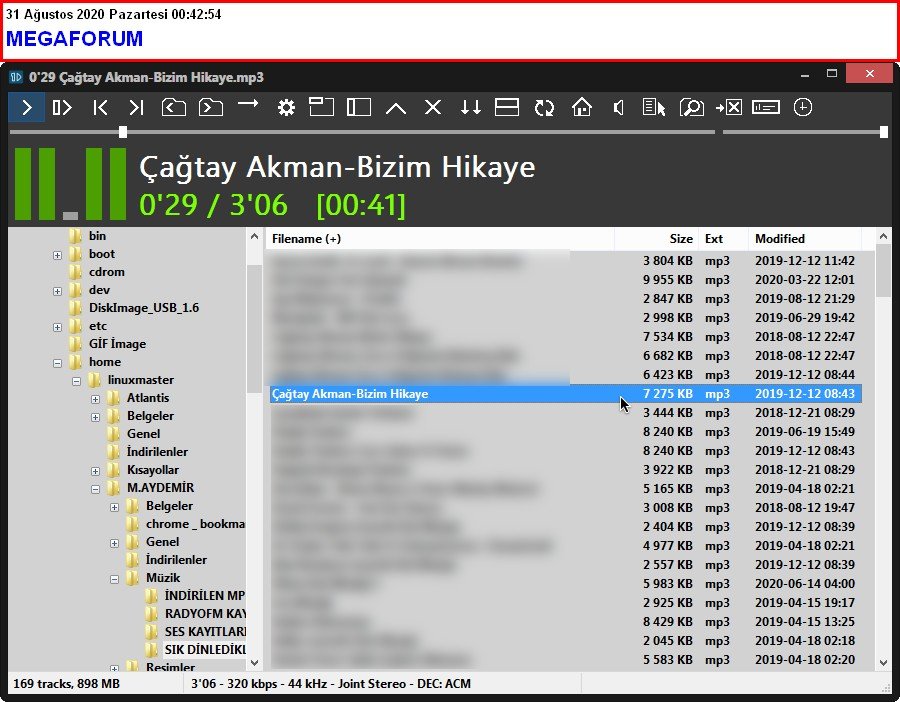The width and height of the screenshot is (900, 702).
Task: Toggle the folder tree side panel icon
Action: pyautogui.click(x=359, y=107)
